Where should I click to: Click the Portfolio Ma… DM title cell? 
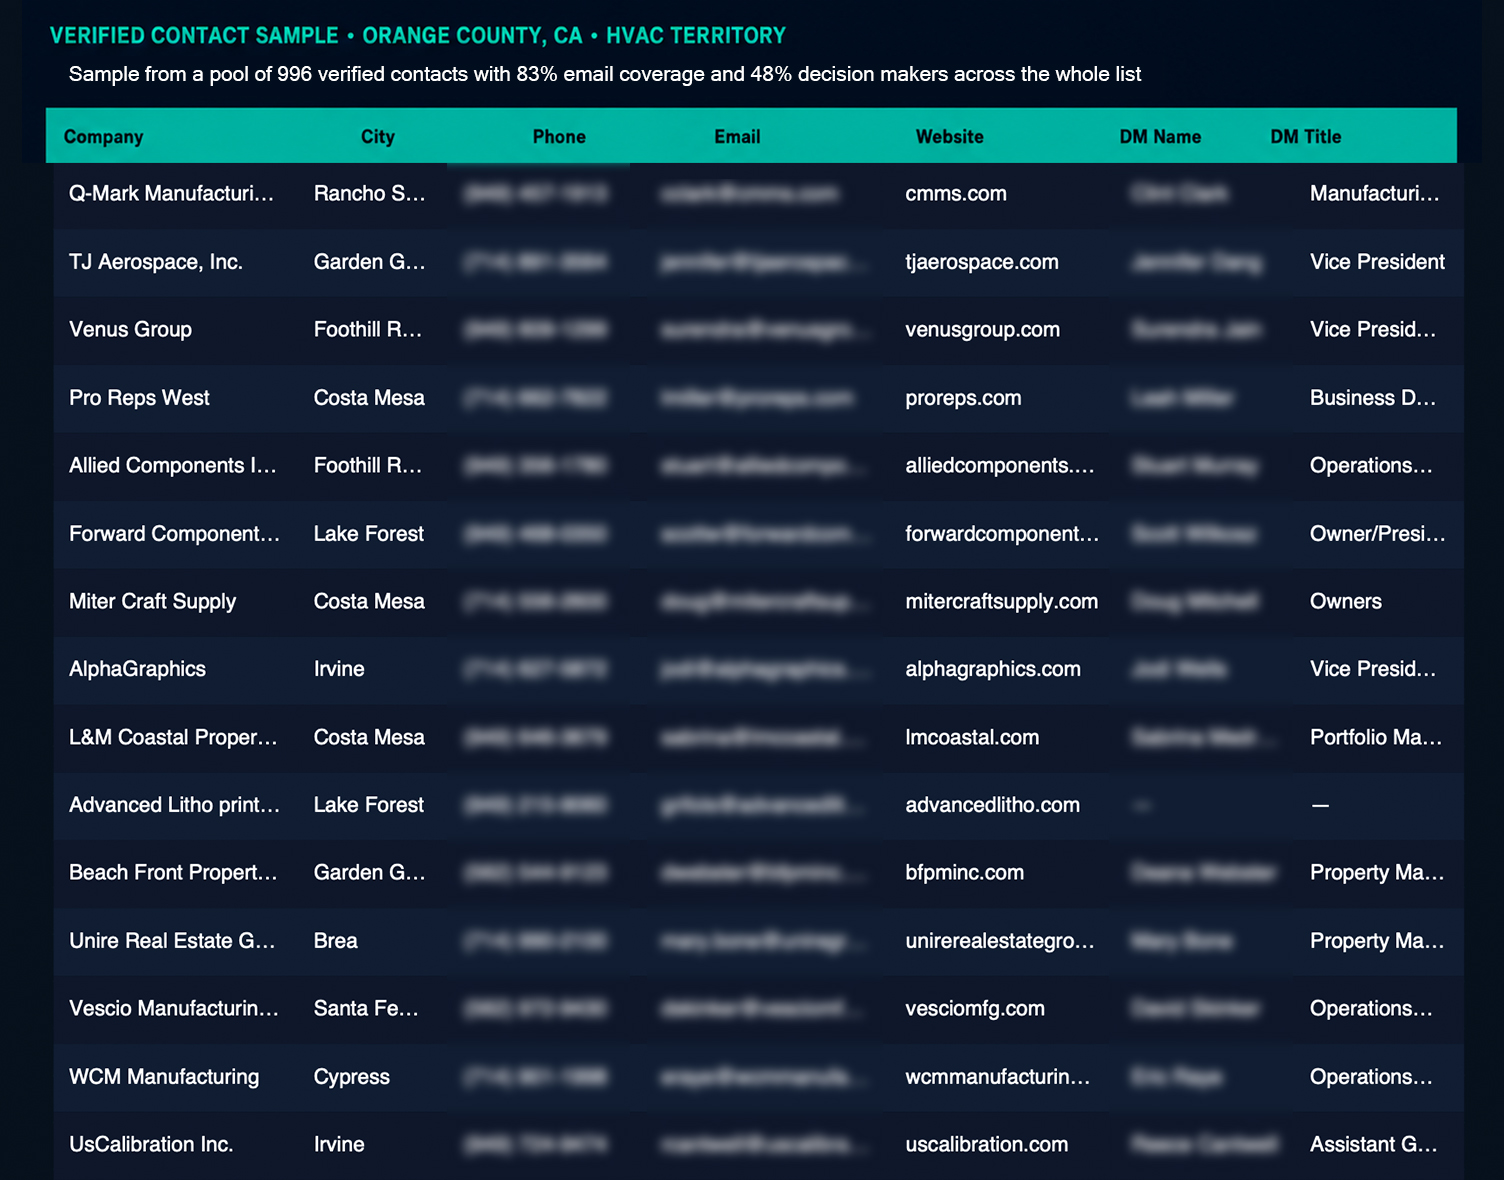[1376, 738]
